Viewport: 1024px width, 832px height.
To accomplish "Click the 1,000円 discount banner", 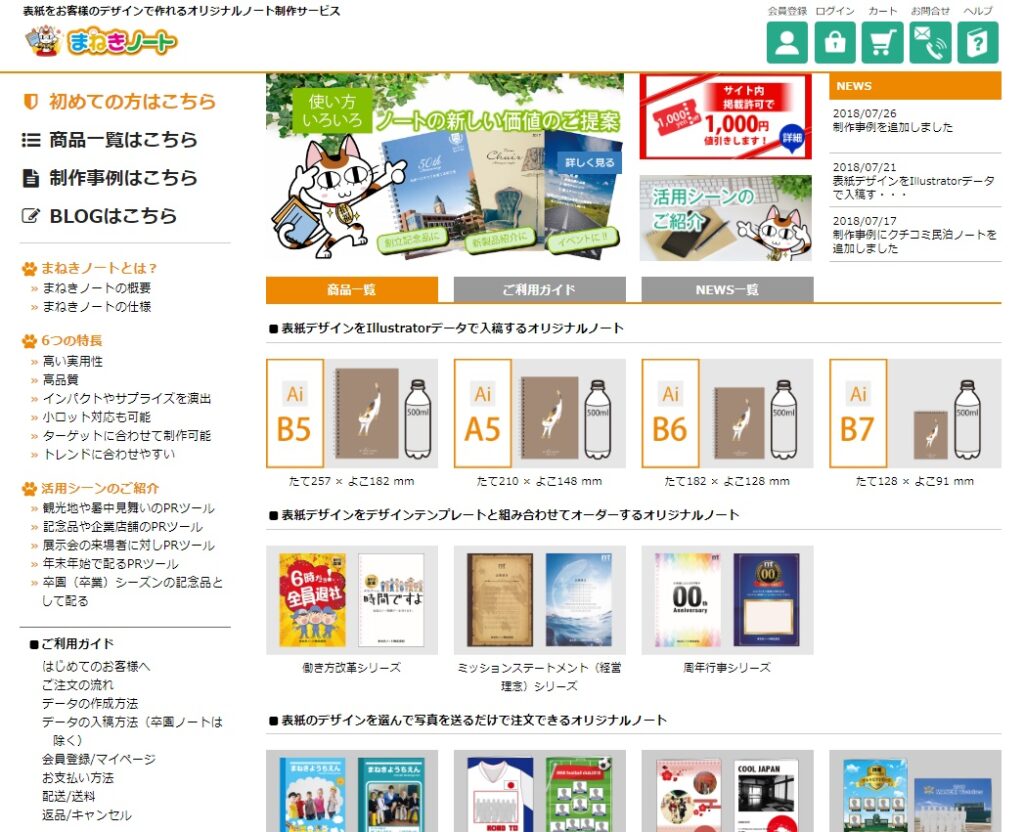I will coord(726,117).
